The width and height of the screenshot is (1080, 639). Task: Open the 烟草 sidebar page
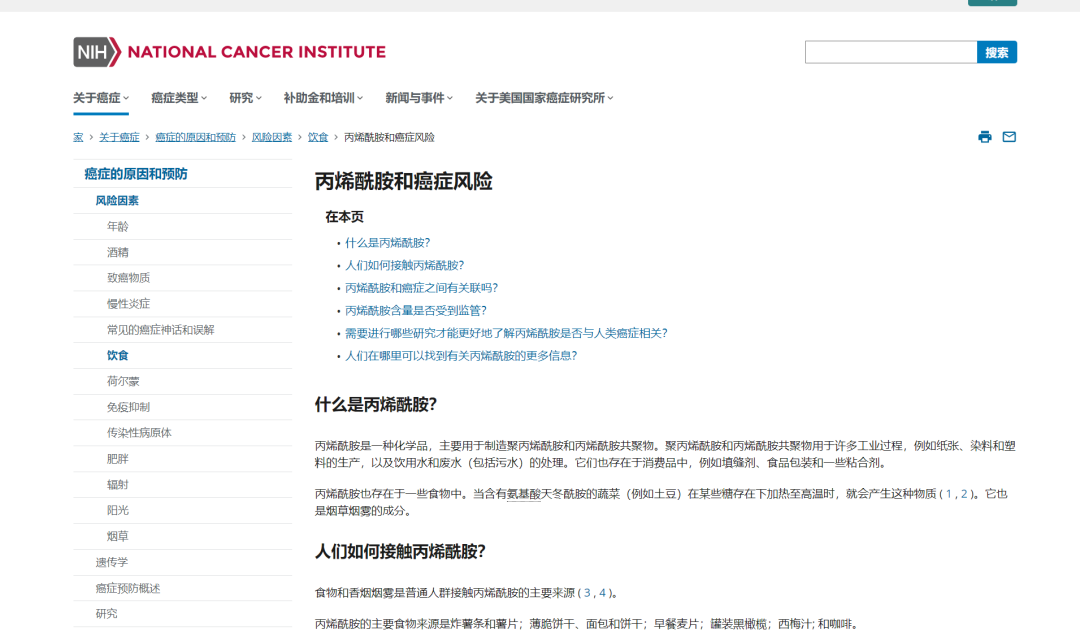[117, 535]
